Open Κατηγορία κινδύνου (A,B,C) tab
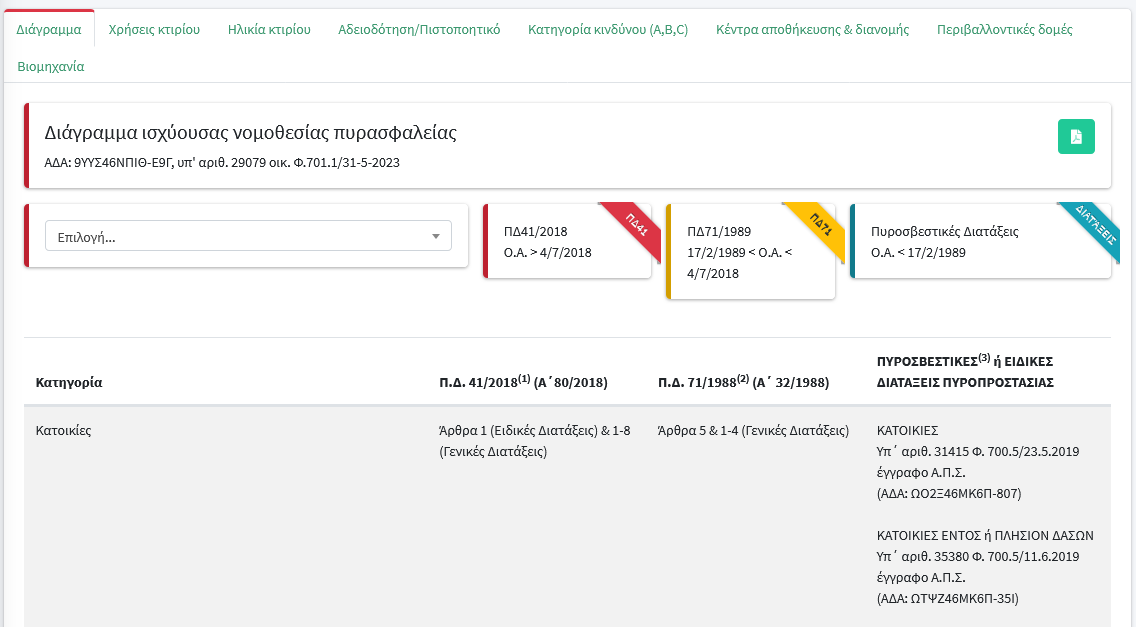The width and height of the screenshot is (1136, 627). [608, 29]
